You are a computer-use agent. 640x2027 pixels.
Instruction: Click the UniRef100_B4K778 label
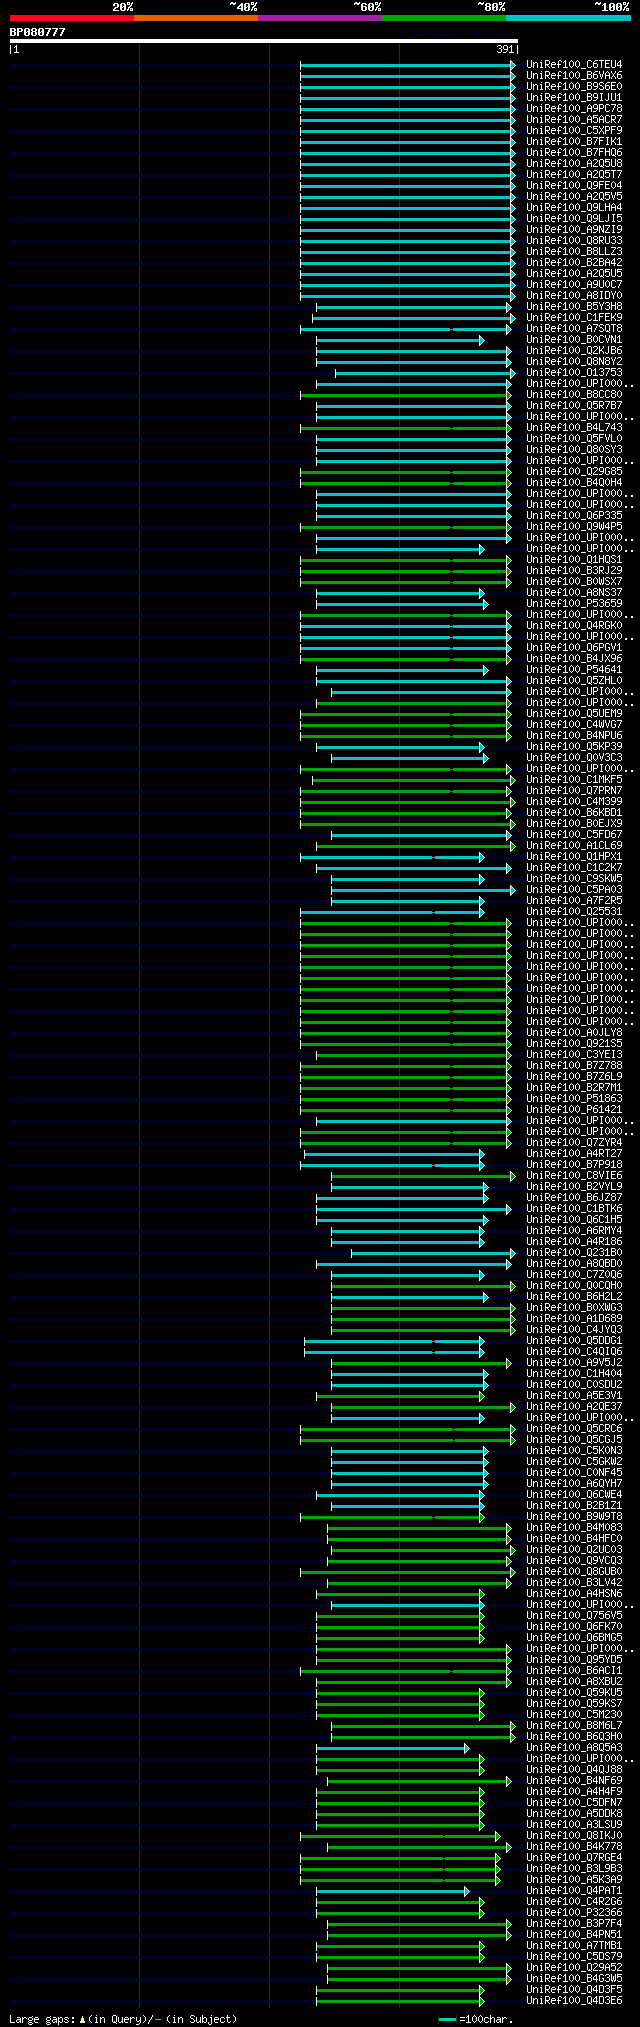[574, 1847]
